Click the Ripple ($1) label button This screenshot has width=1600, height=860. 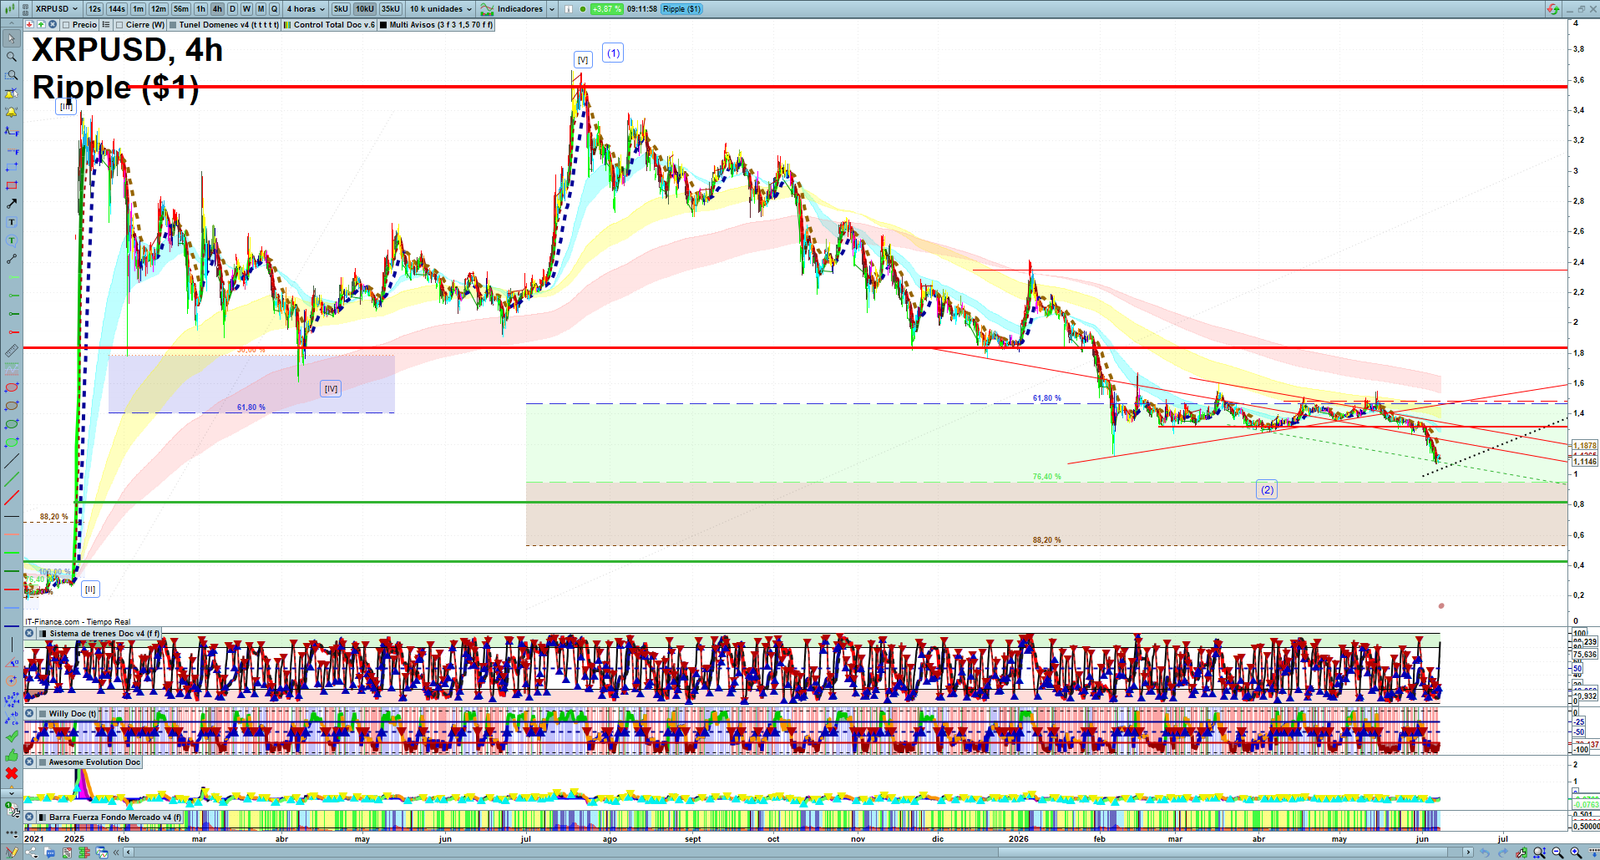point(682,9)
